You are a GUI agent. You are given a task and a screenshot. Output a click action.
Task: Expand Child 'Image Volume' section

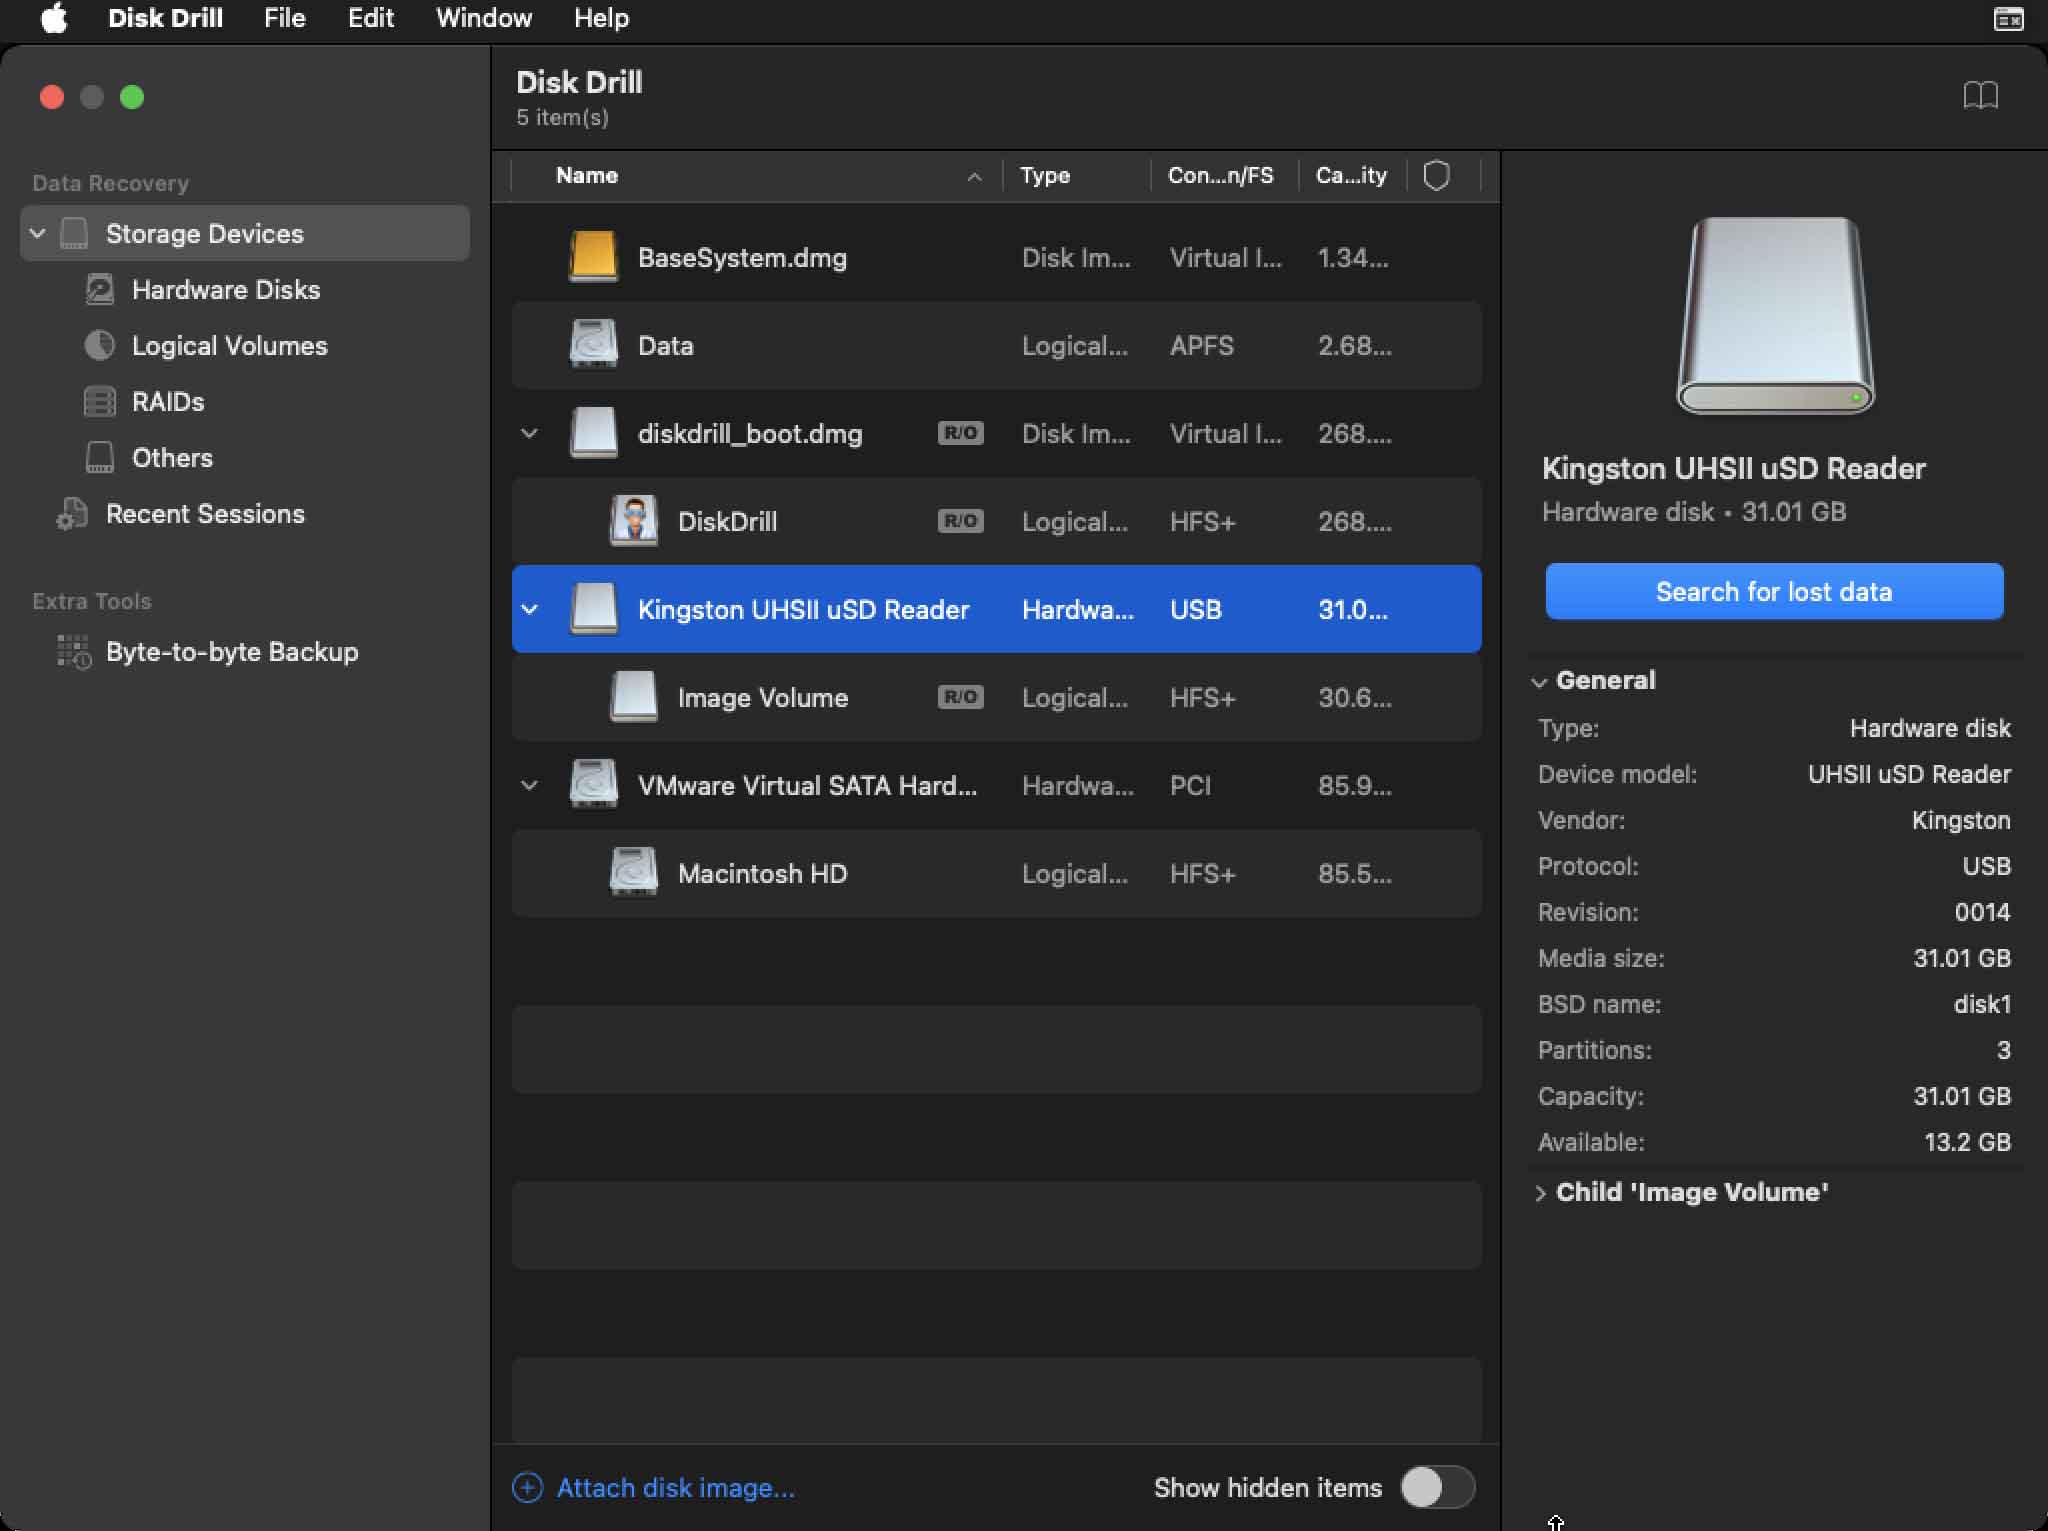coord(1540,1193)
